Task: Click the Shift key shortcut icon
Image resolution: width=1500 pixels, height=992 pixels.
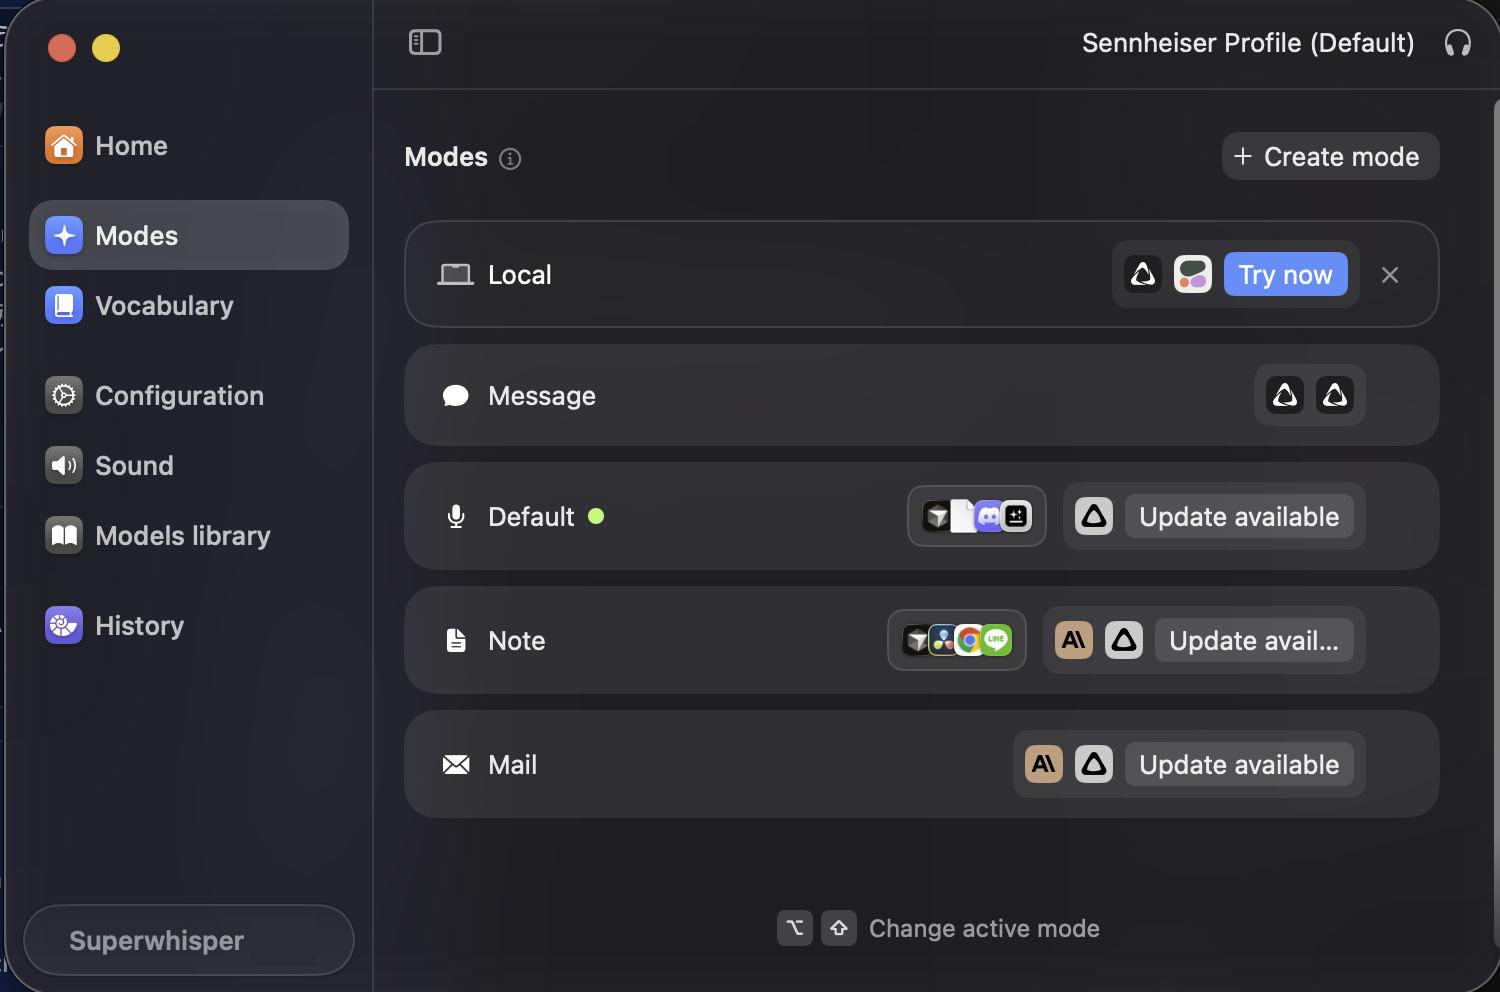Action: pos(839,928)
